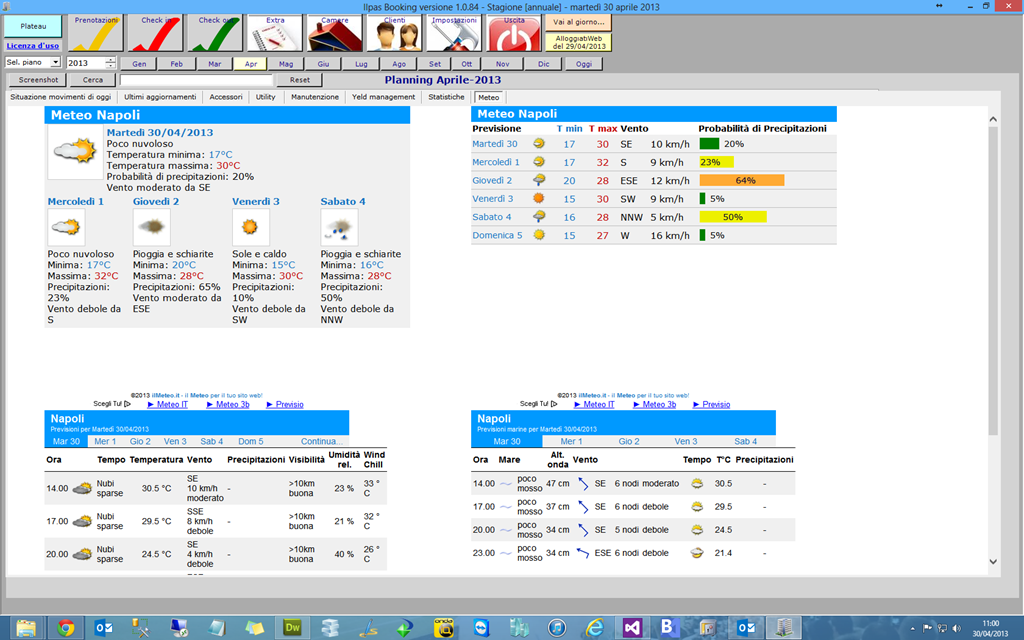This screenshot has width=1024, height=640.
Task: Switch to the Yeld management tab
Action: [x=383, y=97]
